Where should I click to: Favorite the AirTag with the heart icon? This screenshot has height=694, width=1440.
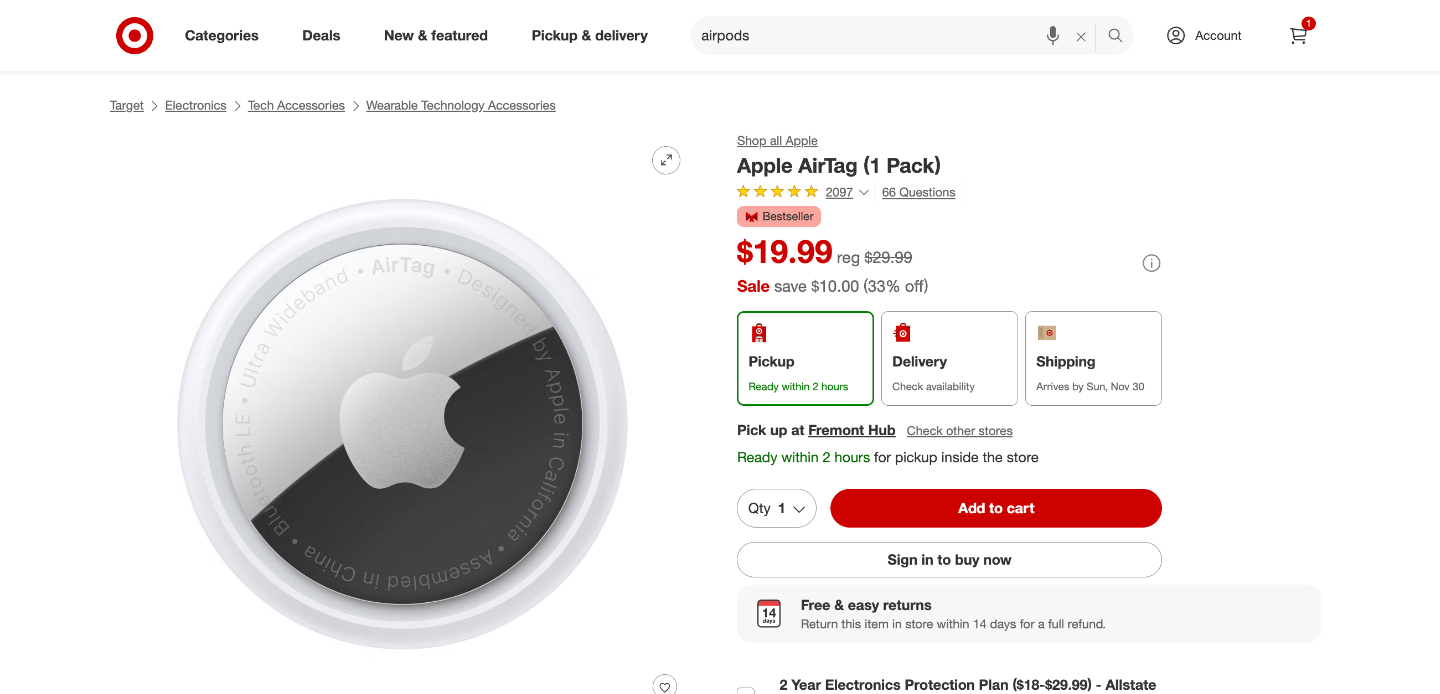[666, 686]
